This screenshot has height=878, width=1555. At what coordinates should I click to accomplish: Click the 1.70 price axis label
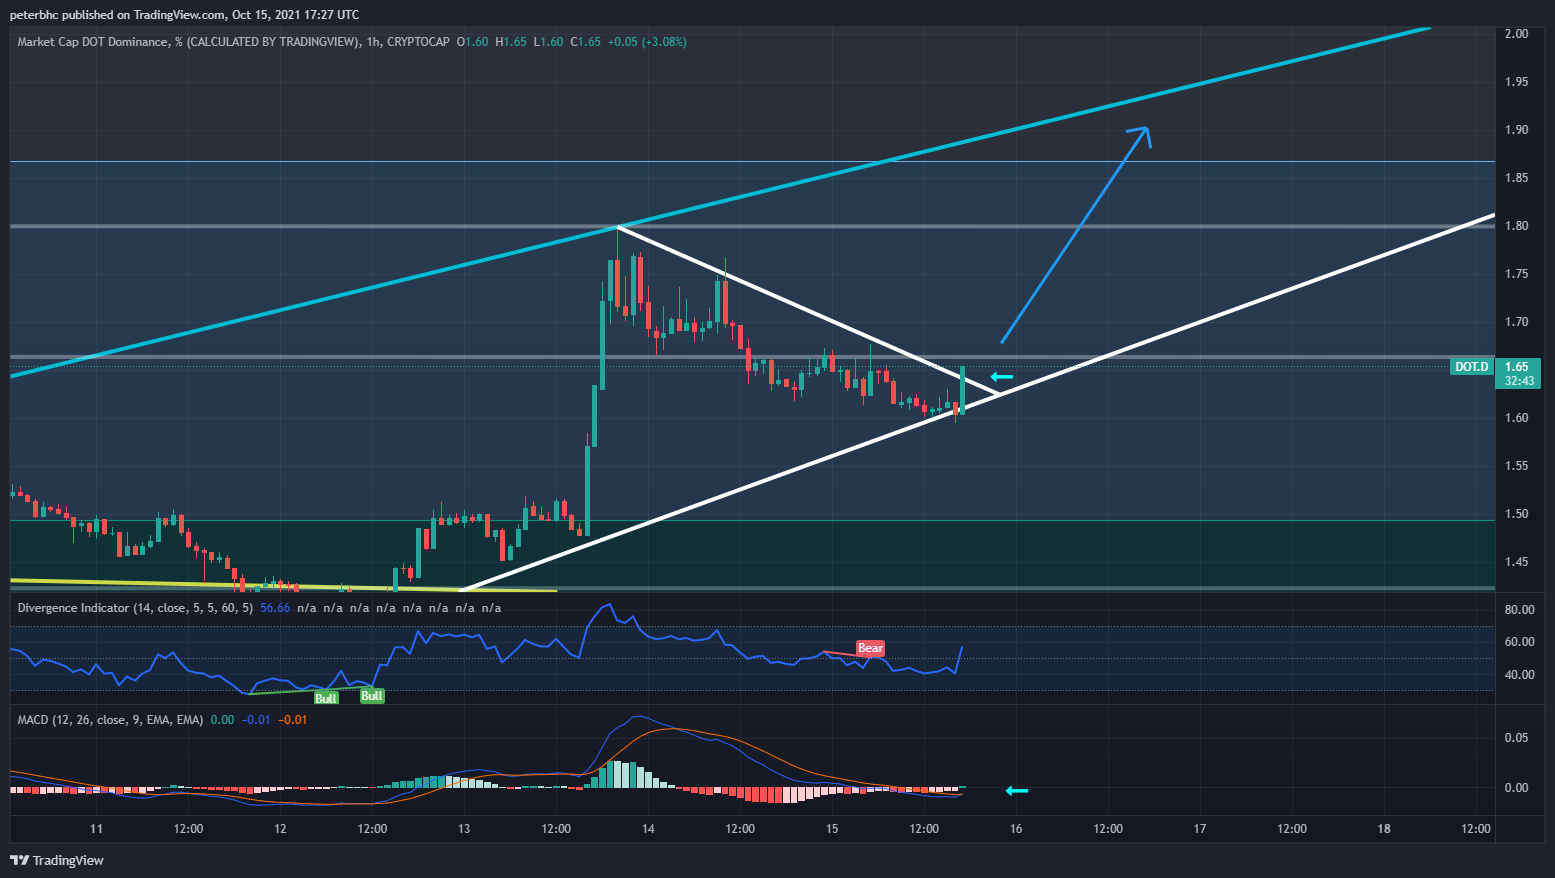1517,322
